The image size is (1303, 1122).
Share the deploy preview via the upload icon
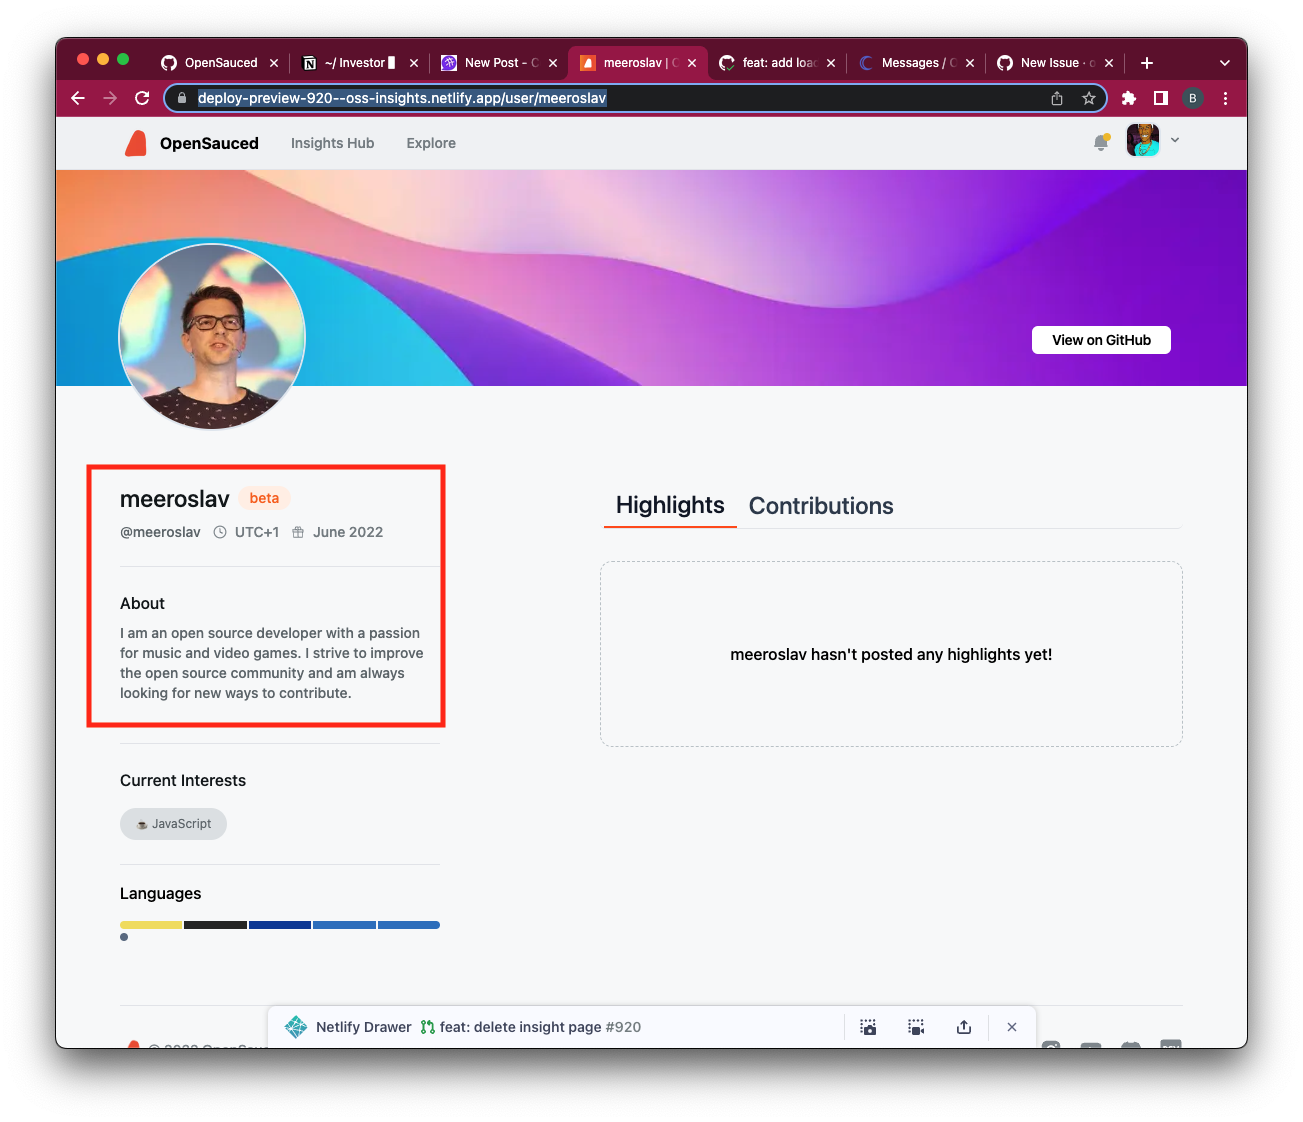(x=963, y=1026)
